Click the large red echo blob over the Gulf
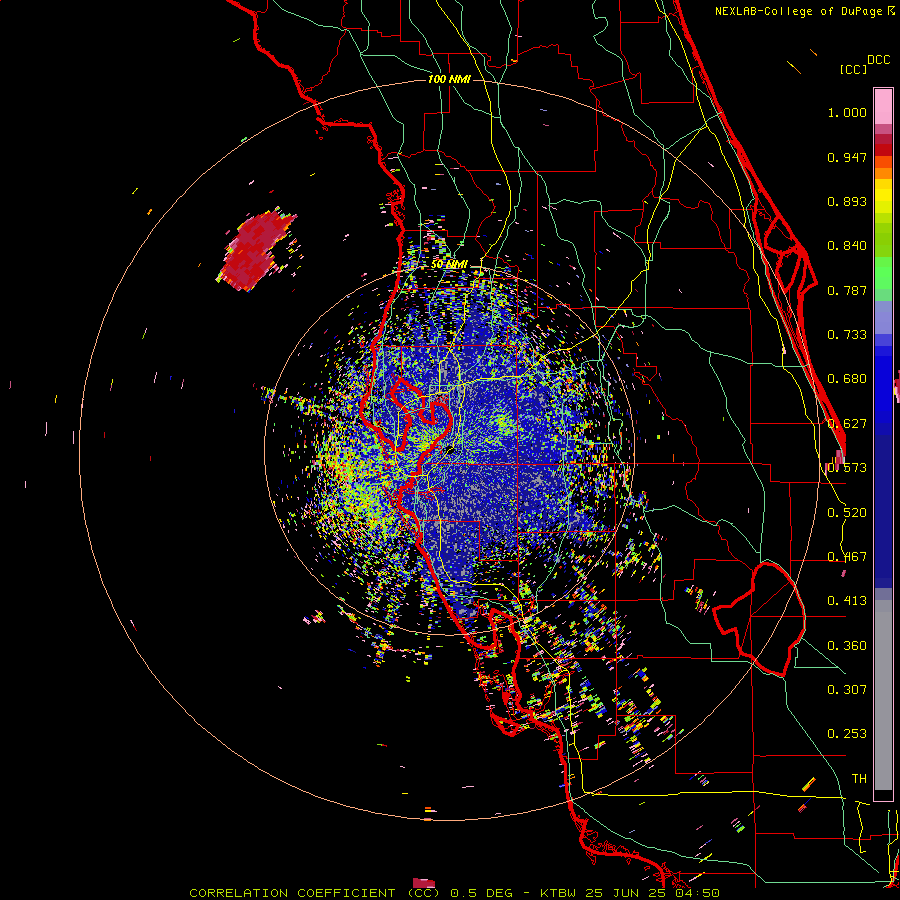 (x=255, y=251)
